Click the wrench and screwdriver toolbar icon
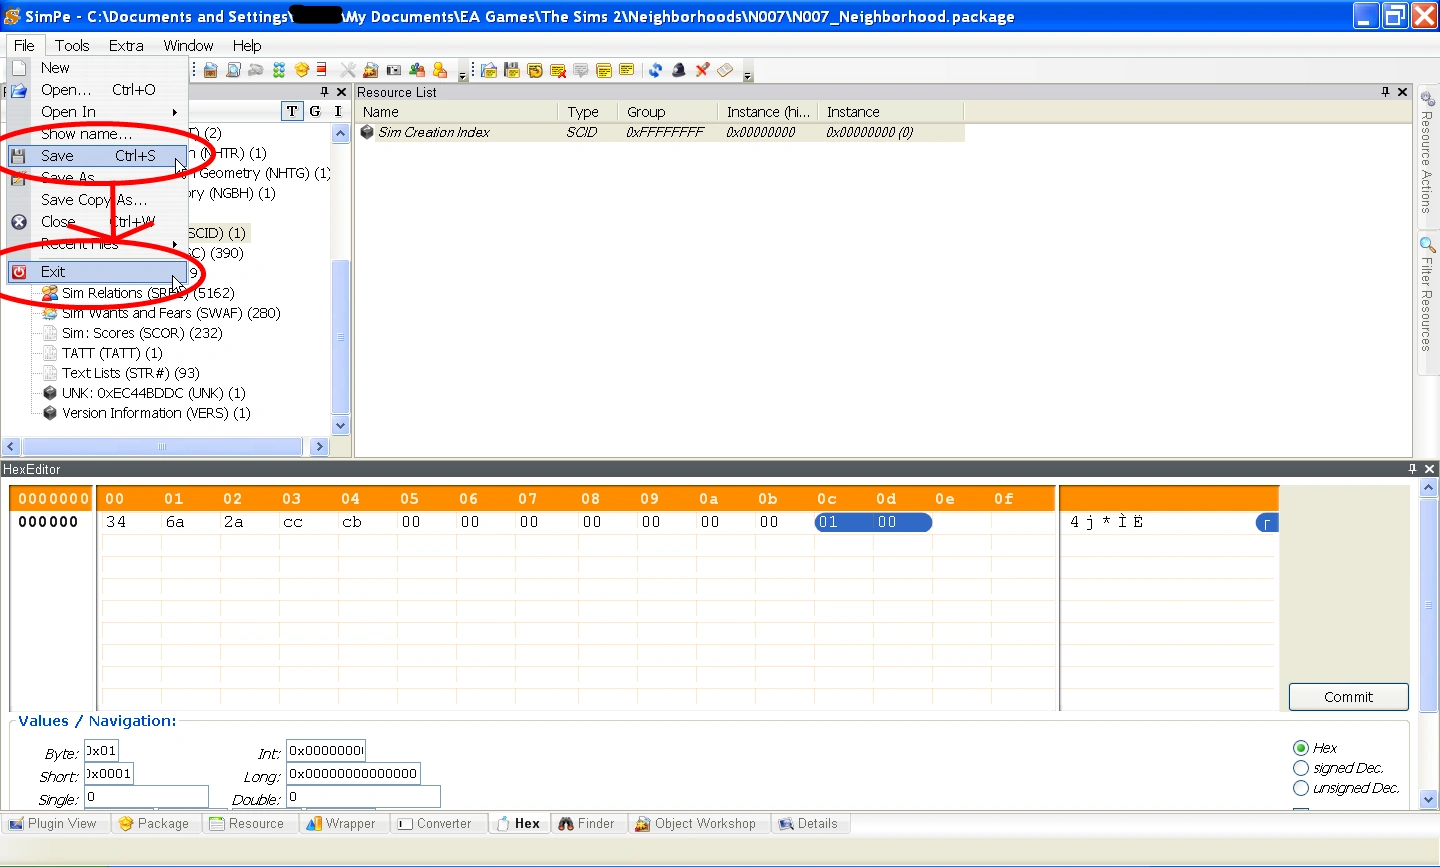This screenshot has height=867, width=1440. 348,70
